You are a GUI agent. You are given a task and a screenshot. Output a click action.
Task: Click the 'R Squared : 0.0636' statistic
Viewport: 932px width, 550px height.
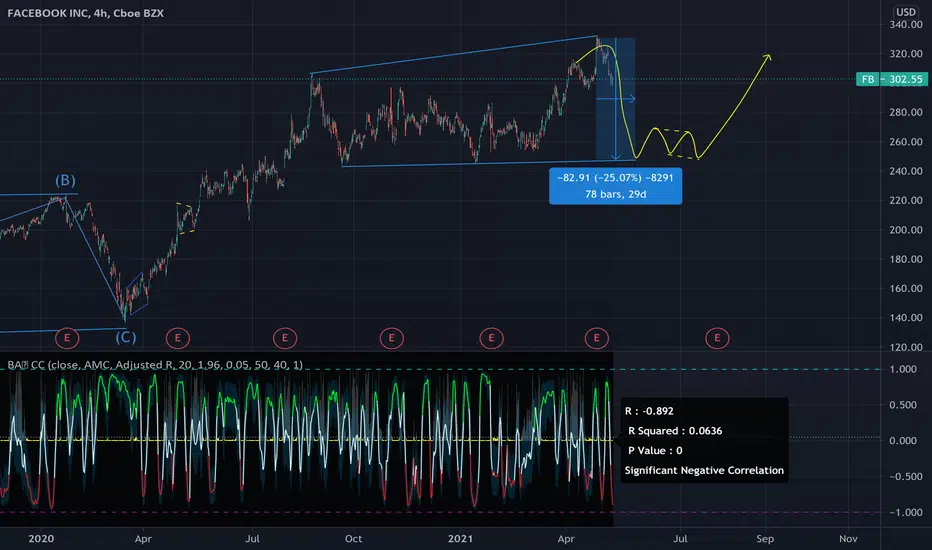click(x=675, y=430)
